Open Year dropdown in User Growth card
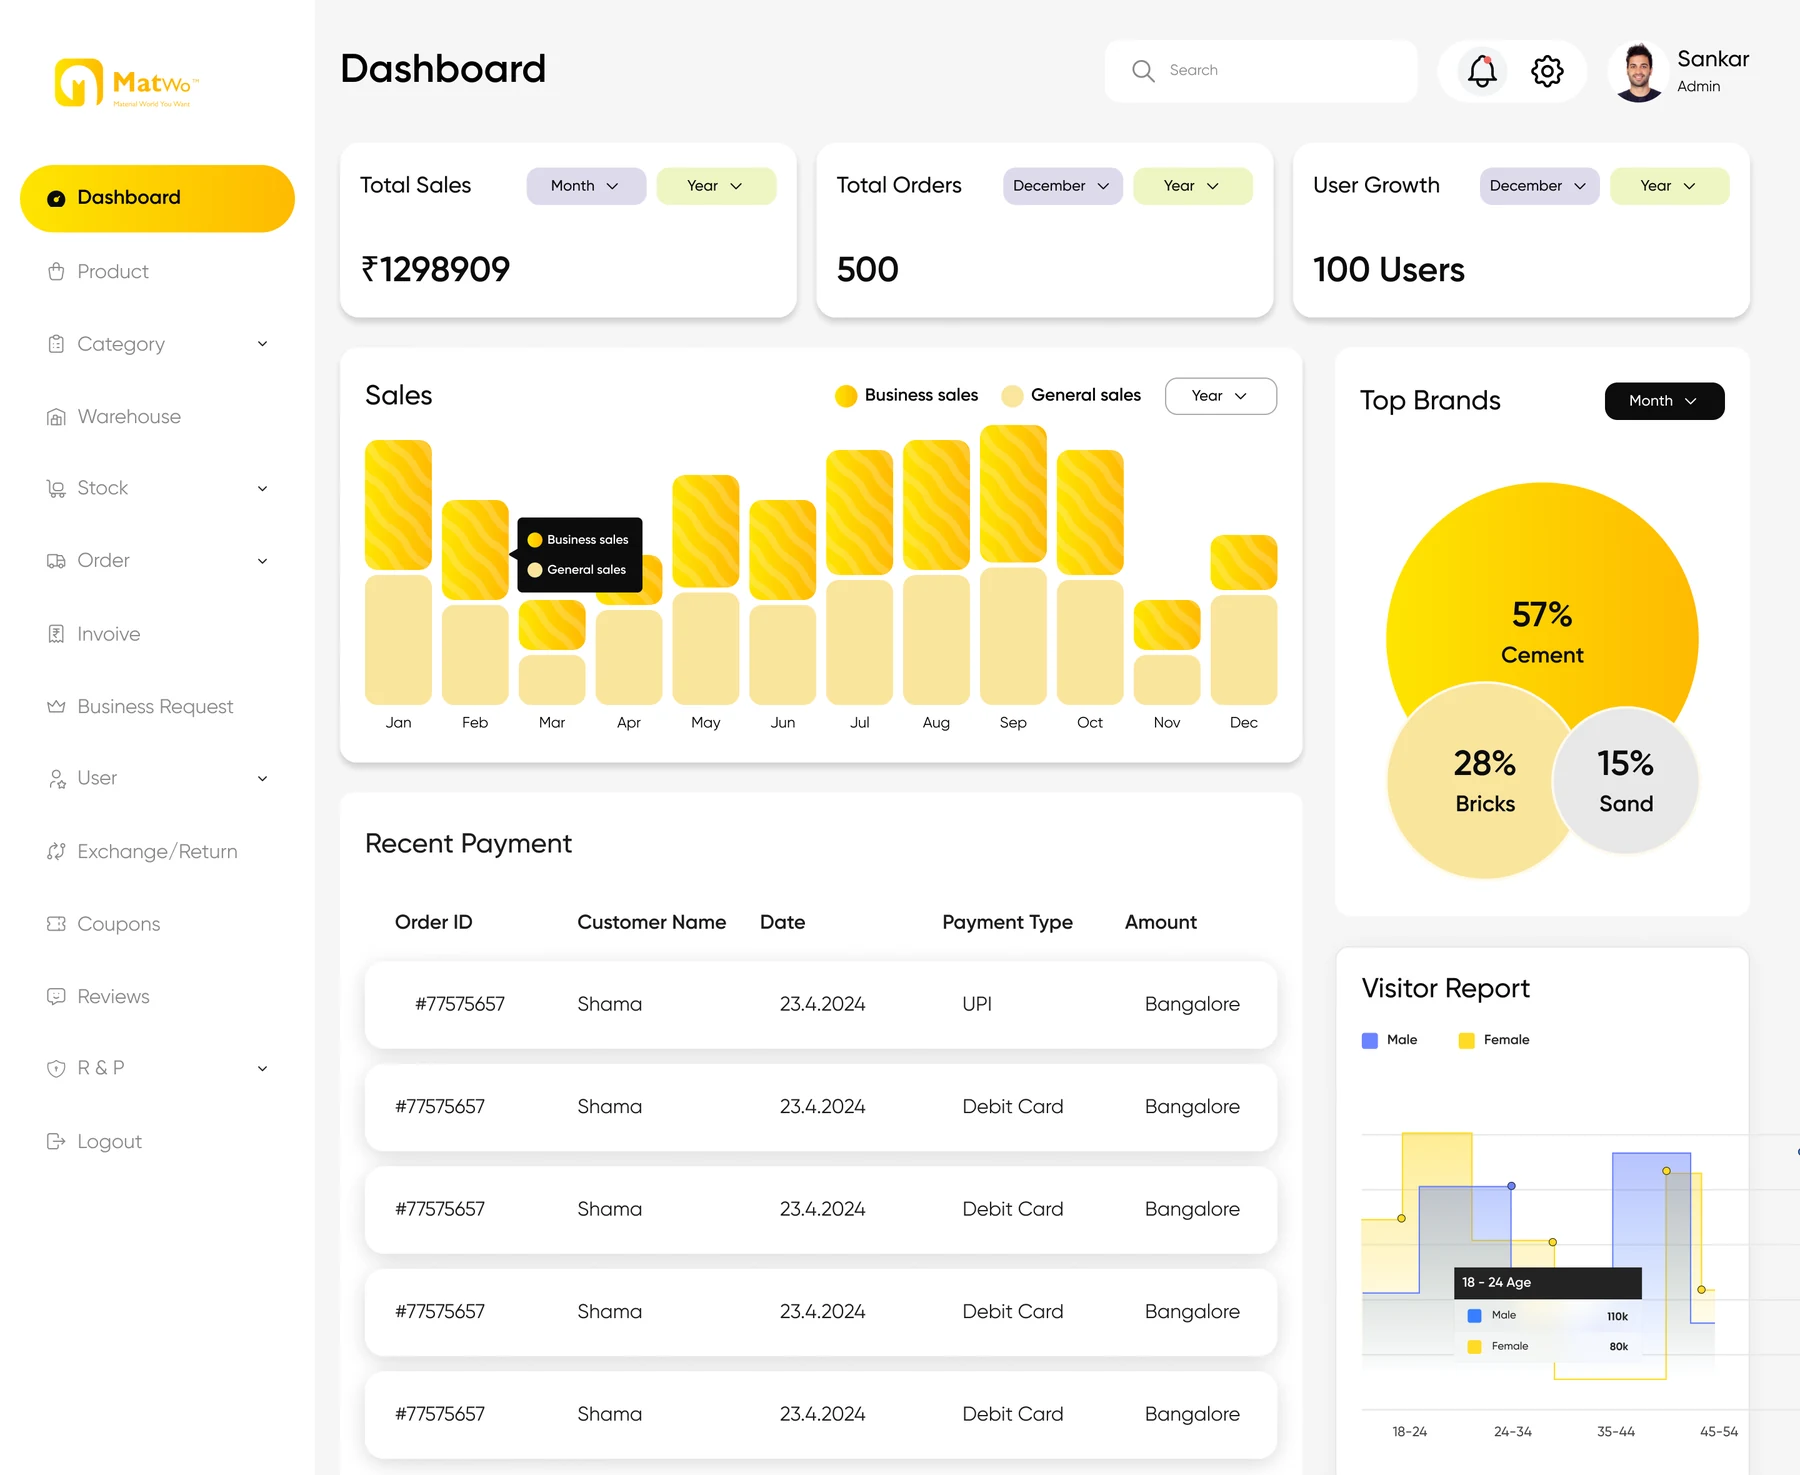1800x1475 pixels. pos(1670,186)
